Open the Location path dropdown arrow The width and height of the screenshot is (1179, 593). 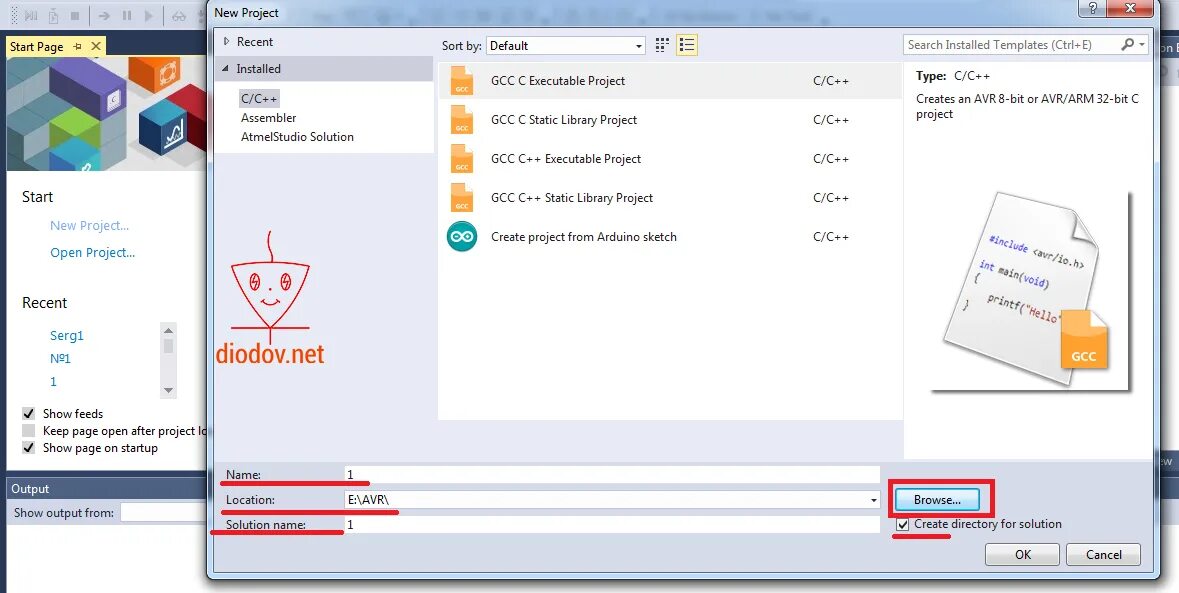click(x=873, y=500)
